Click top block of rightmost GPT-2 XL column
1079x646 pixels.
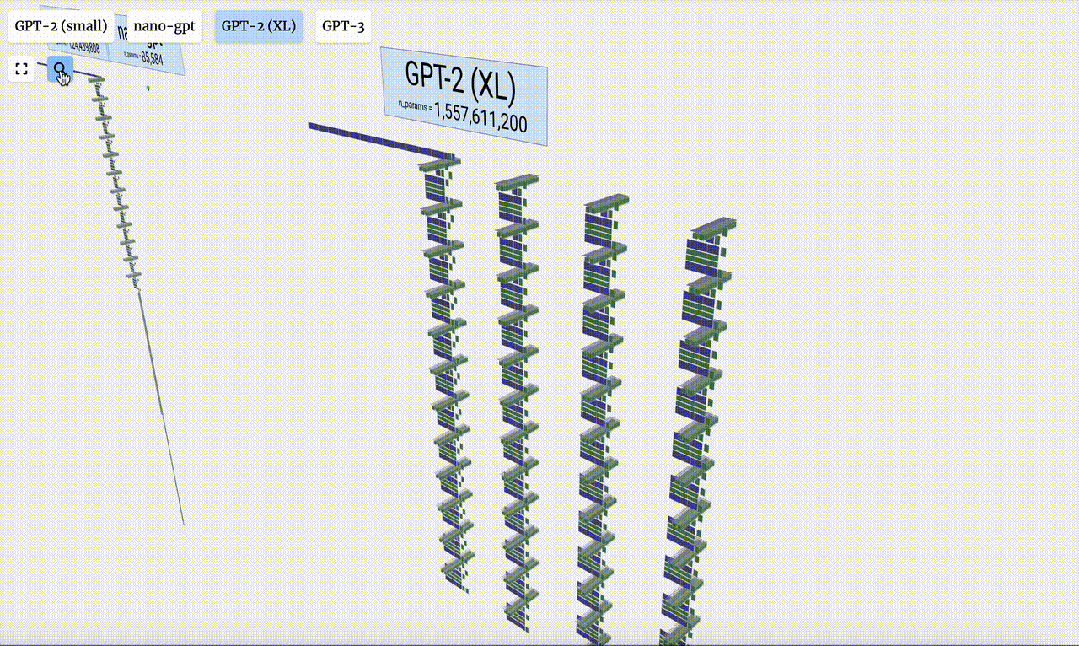(714, 228)
